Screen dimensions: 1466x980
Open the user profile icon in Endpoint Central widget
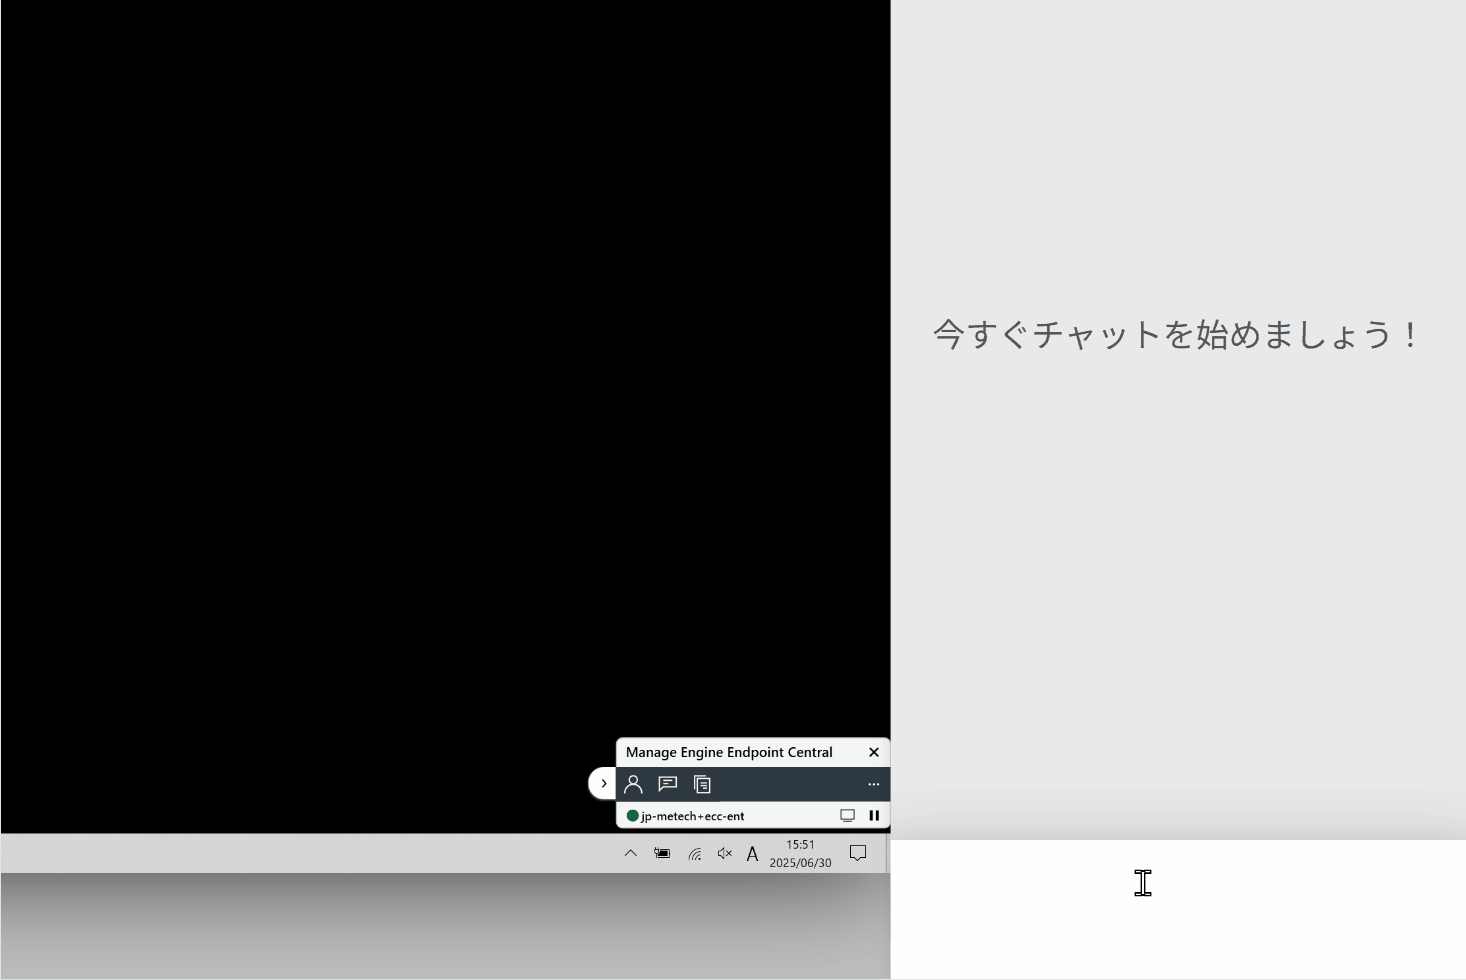(633, 784)
